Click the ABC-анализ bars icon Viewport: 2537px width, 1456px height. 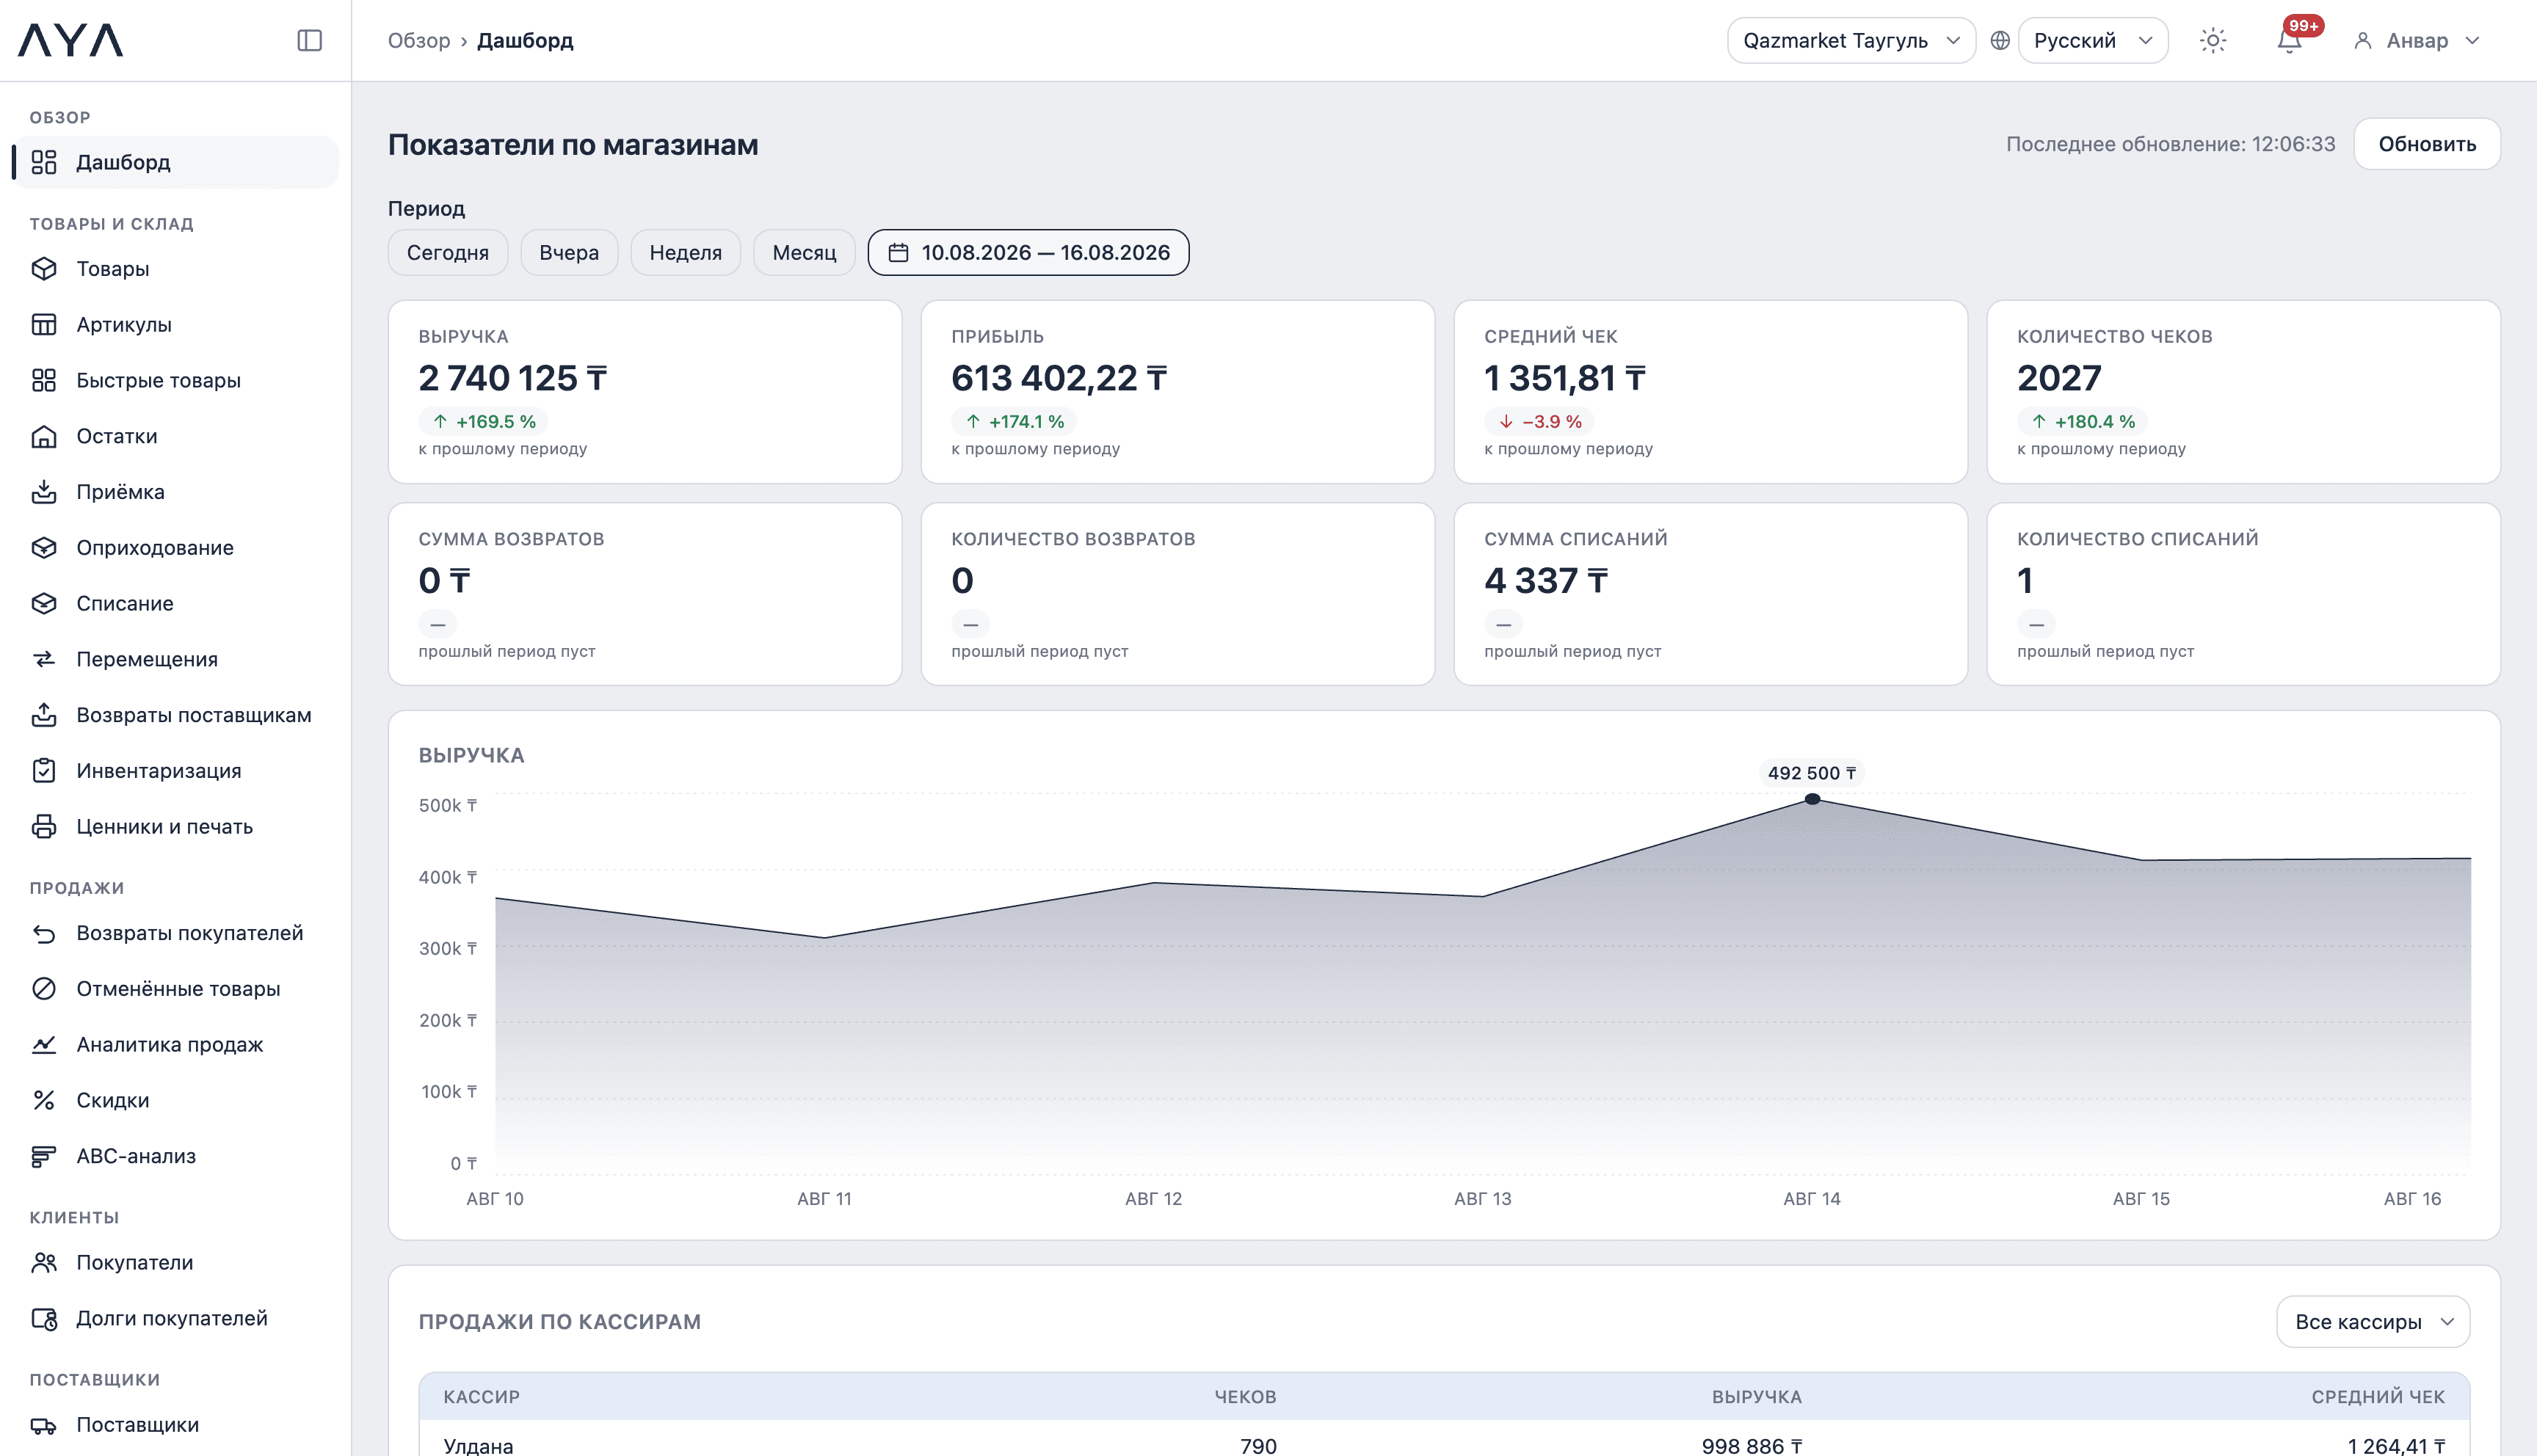44,1156
